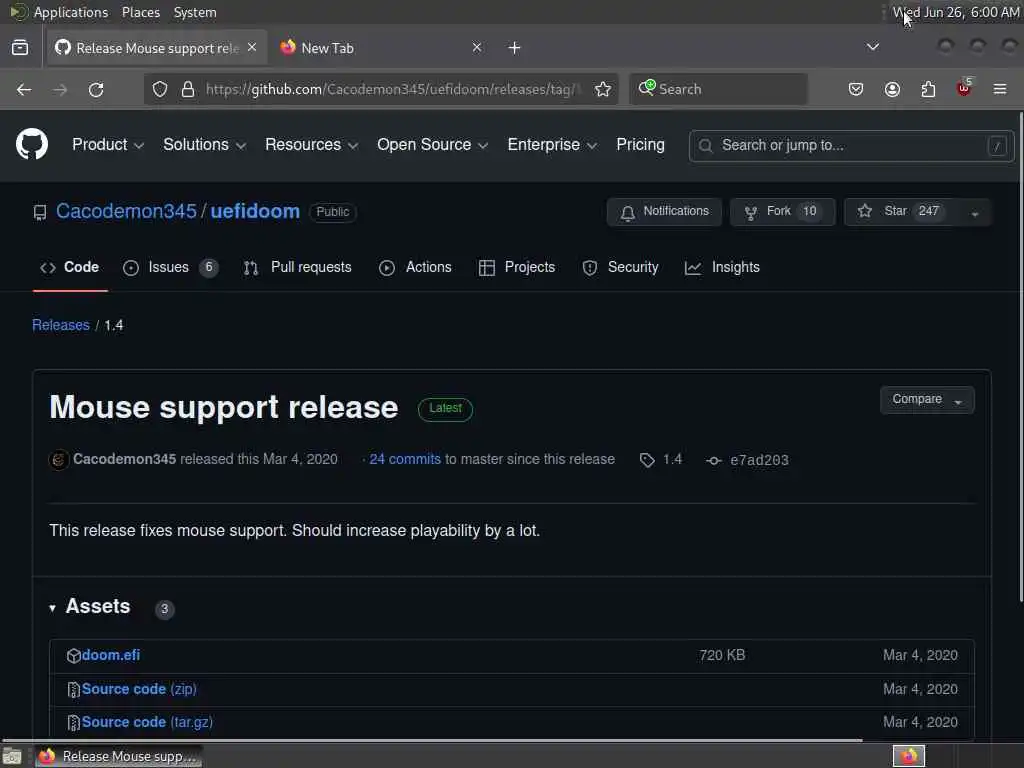Image resolution: width=1024 pixels, height=768 pixels.
Task: Open the System menu
Action: tap(195, 12)
